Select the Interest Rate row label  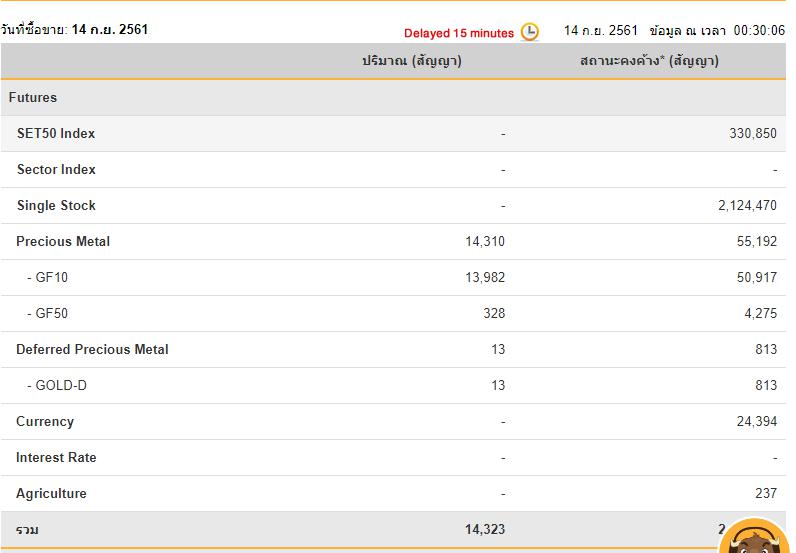[x=56, y=458]
